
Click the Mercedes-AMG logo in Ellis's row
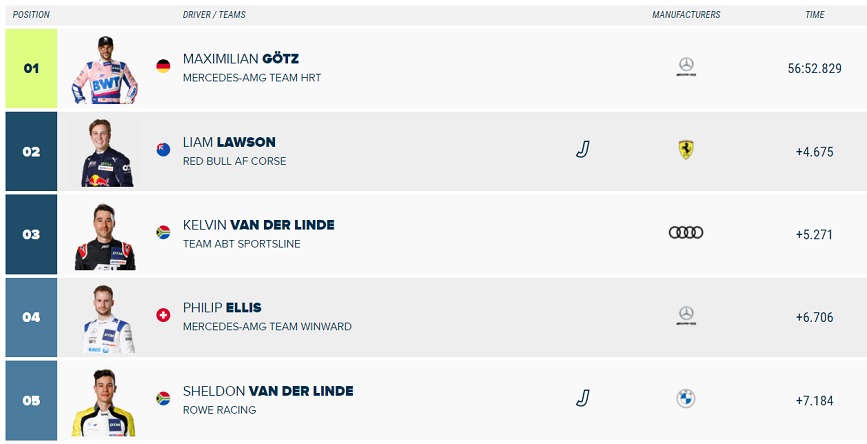(x=686, y=315)
